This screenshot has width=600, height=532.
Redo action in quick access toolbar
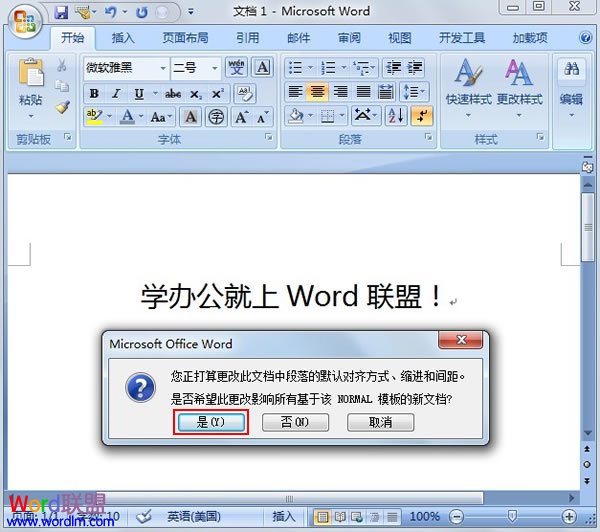[x=142, y=13]
